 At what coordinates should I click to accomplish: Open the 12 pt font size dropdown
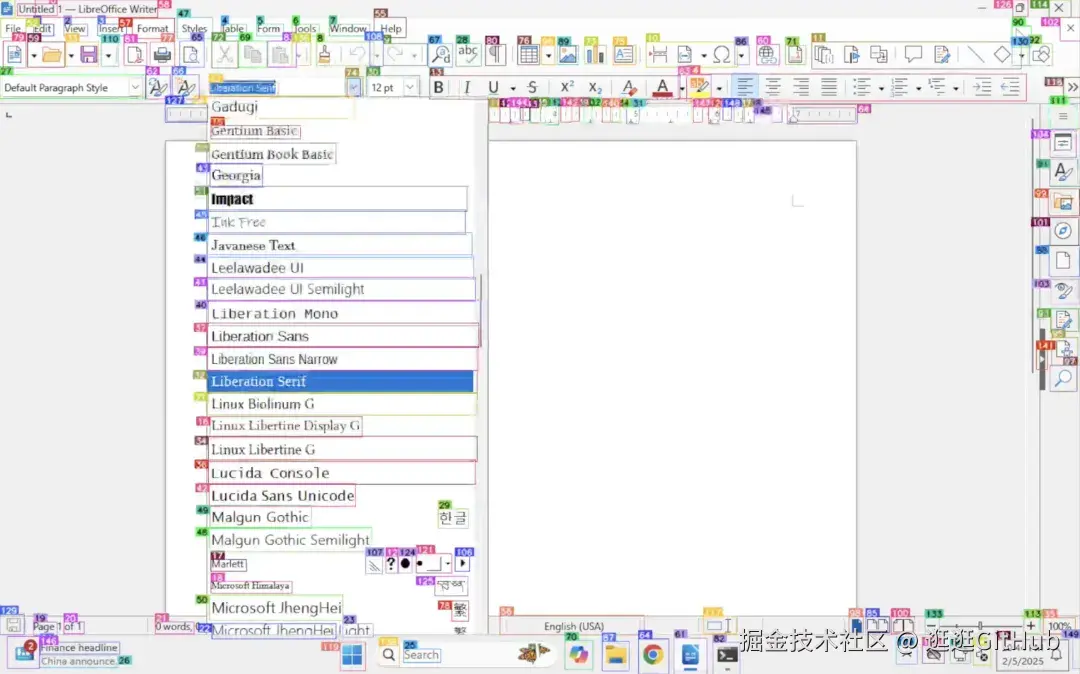tap(410, 87)
